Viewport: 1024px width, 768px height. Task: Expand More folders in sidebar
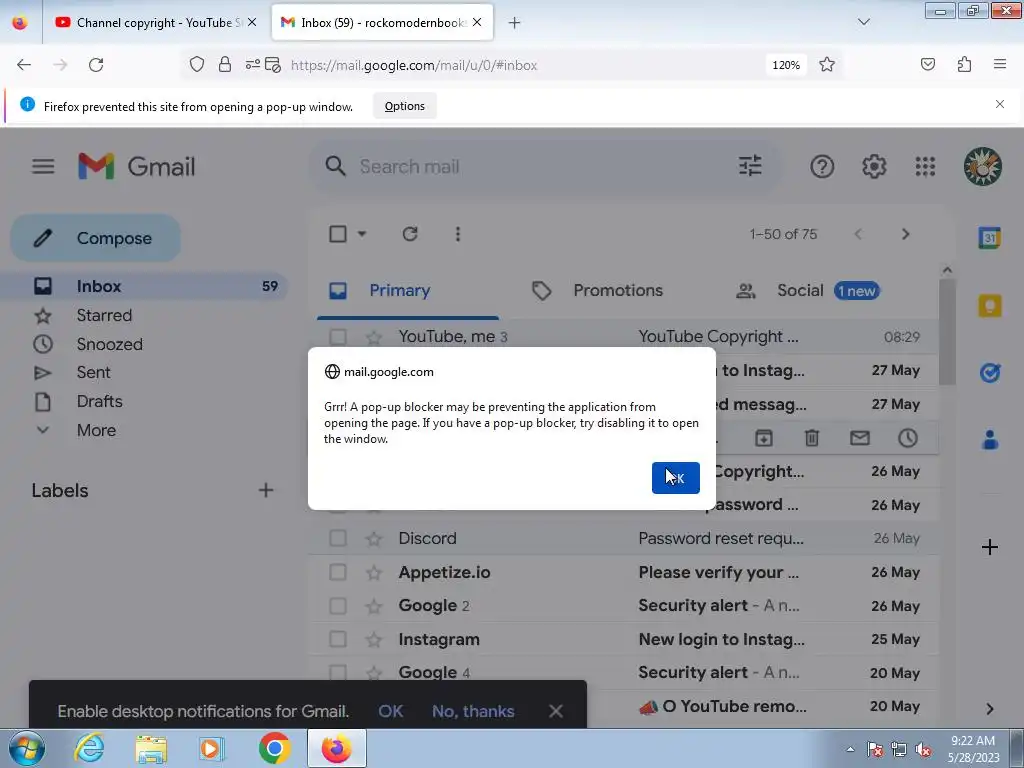coord(96,430)
